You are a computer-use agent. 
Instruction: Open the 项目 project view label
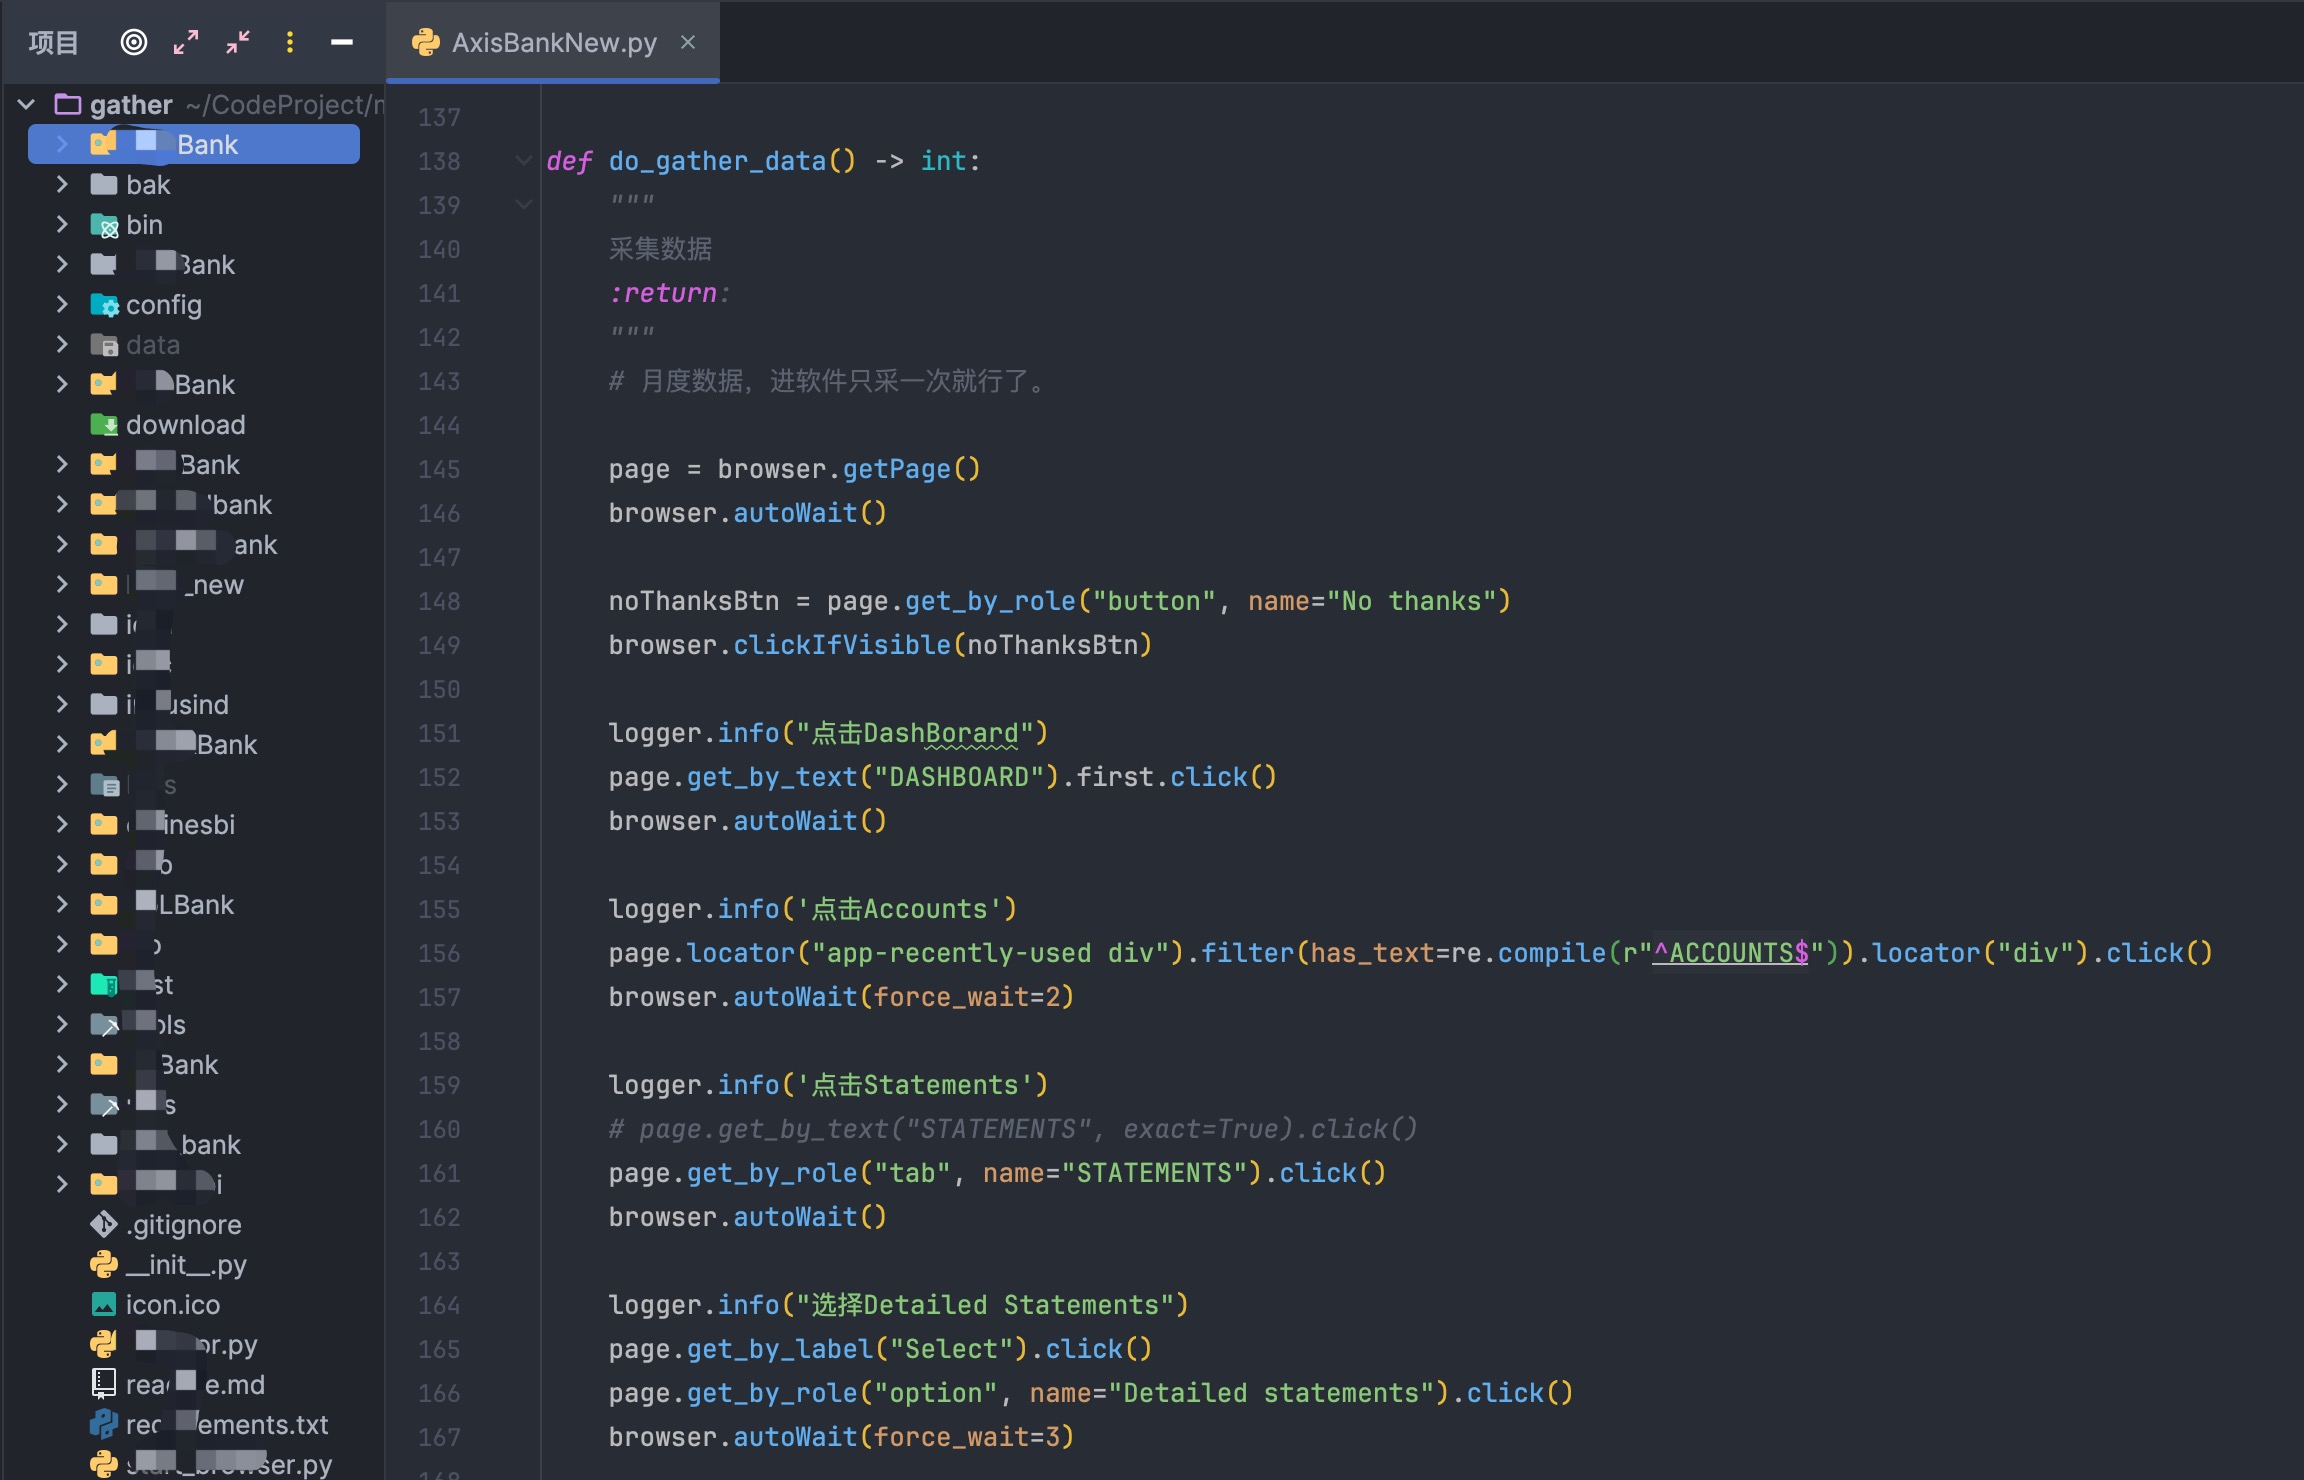click(x=53, y=42)
